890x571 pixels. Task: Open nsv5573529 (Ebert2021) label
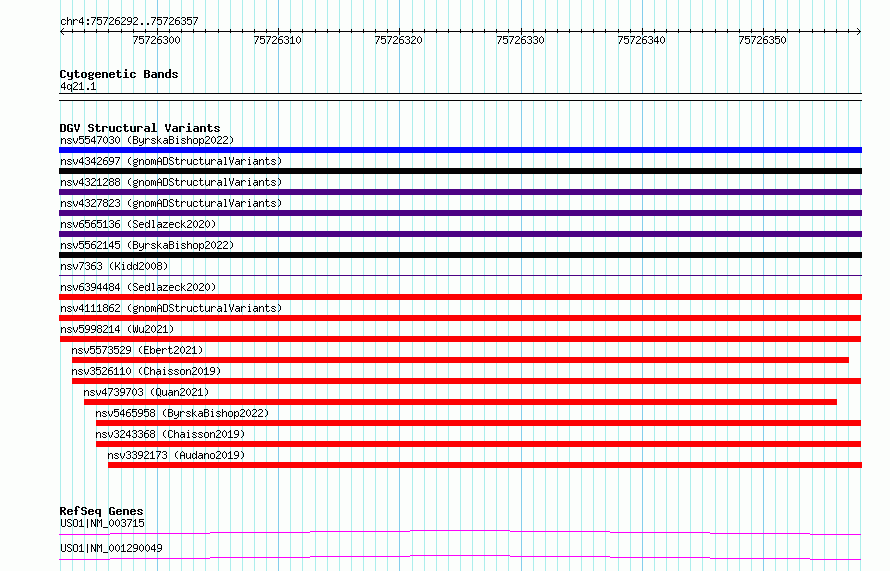137,350
